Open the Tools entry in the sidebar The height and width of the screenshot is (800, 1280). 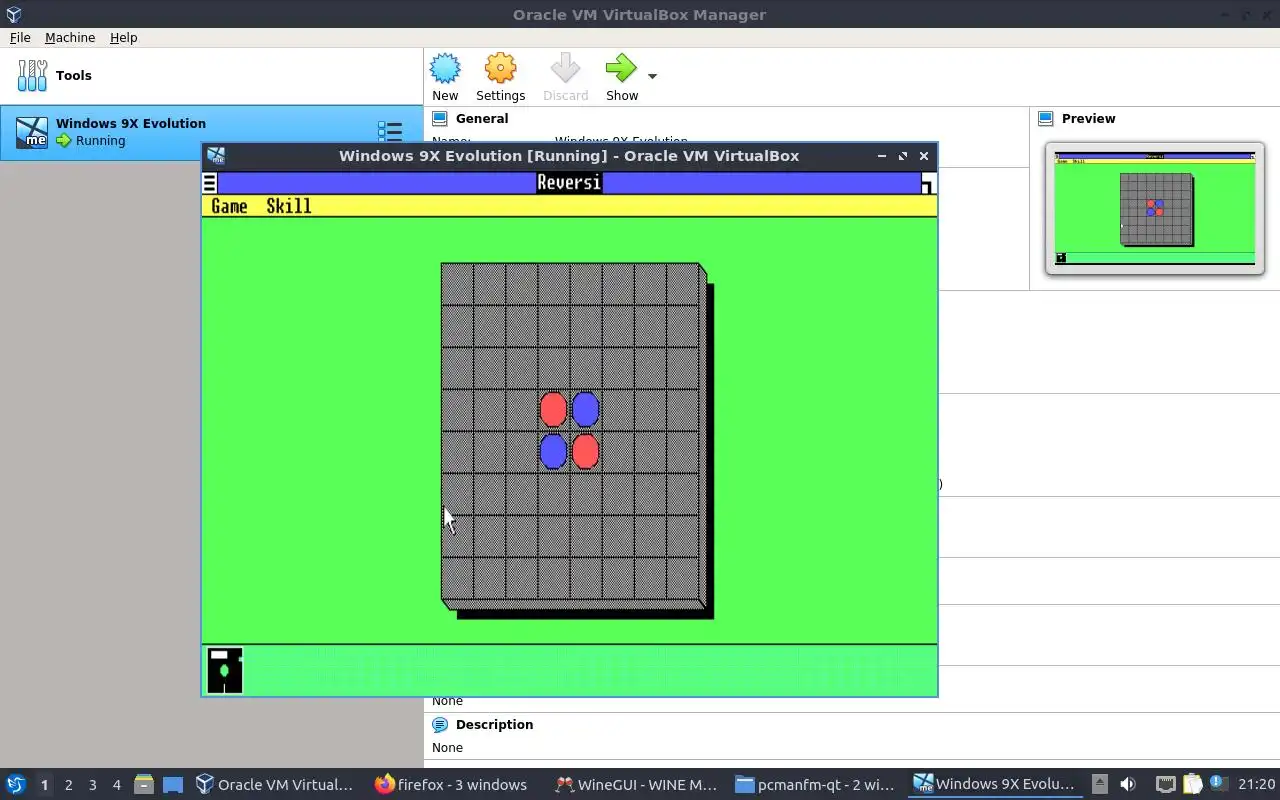coord(211,75)
